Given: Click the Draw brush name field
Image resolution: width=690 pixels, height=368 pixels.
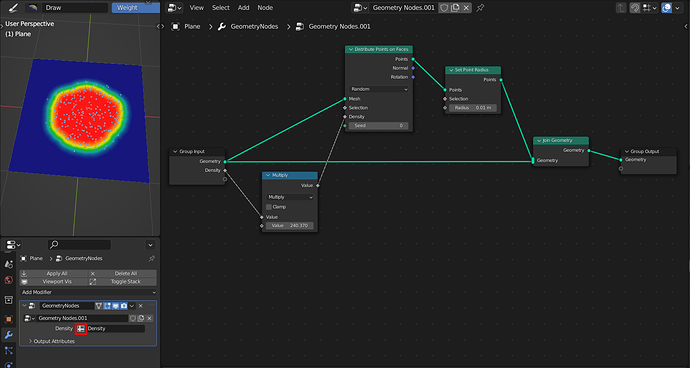Looking at the screenshot, I should tap(75, 8).
